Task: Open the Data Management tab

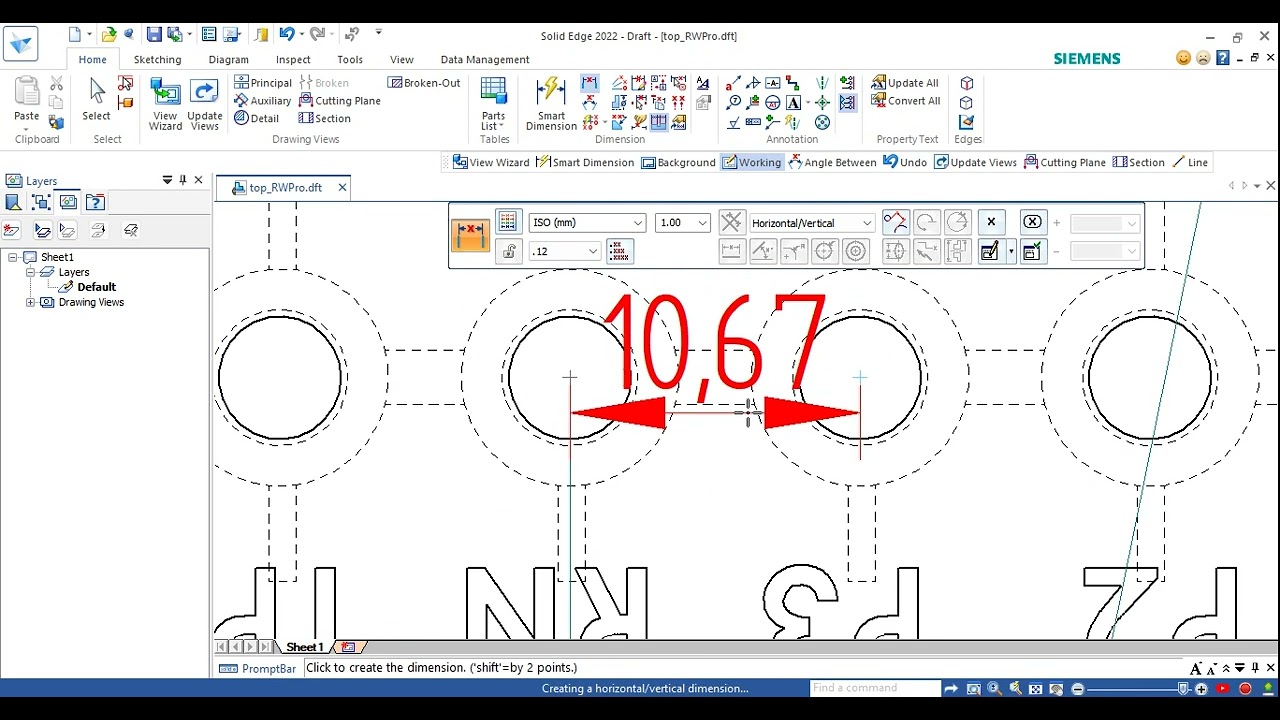Action: (x=485, y=60)
